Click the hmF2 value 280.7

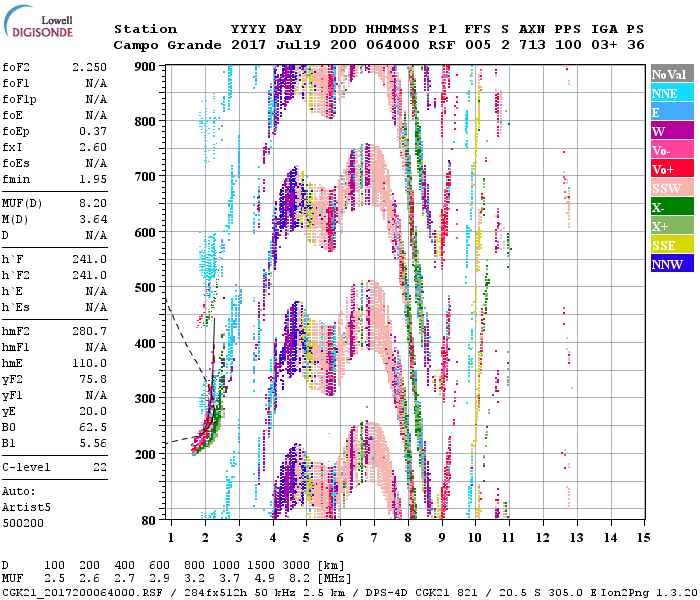click(x=89, y=330)
